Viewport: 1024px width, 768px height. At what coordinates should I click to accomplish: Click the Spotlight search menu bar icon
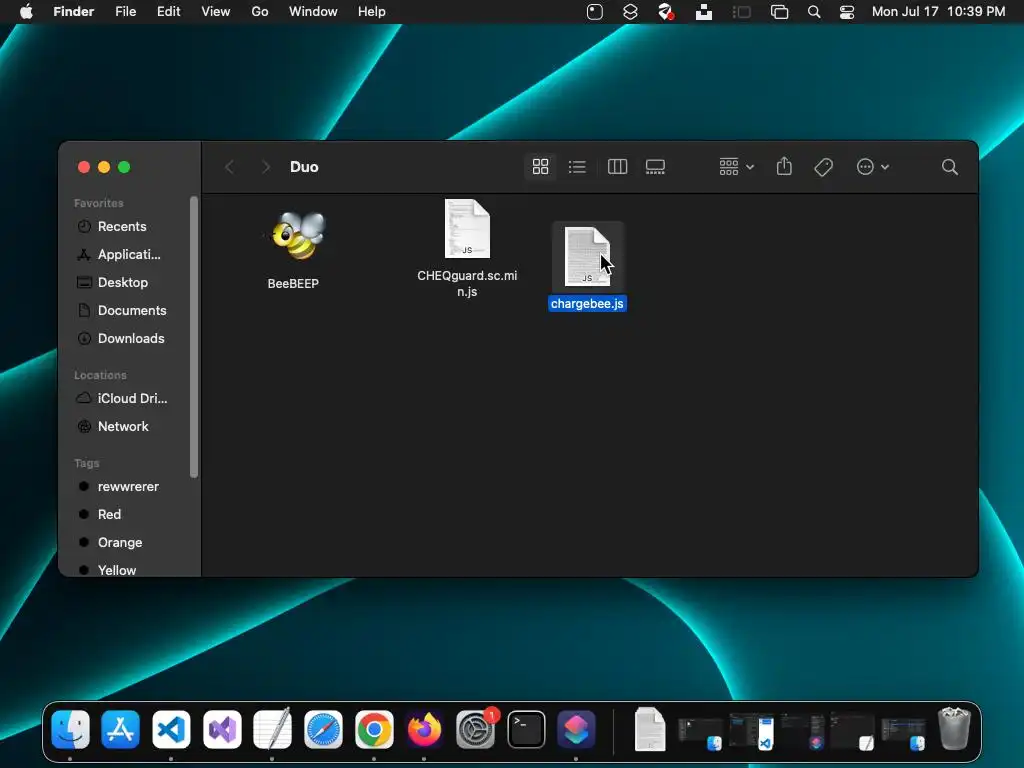click(814, 12)
